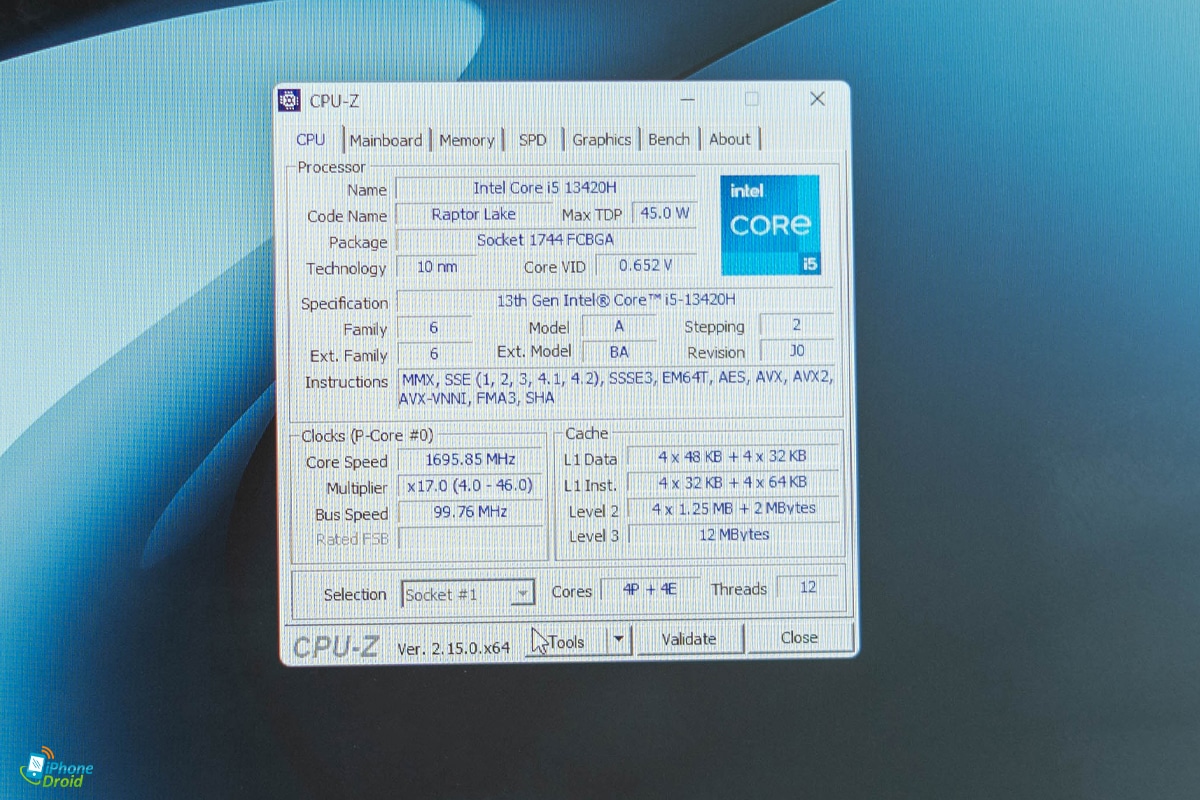Click the CPU-Z app icon in title bar
Viewport: 1200px width, 800px height.
(289, 100)
